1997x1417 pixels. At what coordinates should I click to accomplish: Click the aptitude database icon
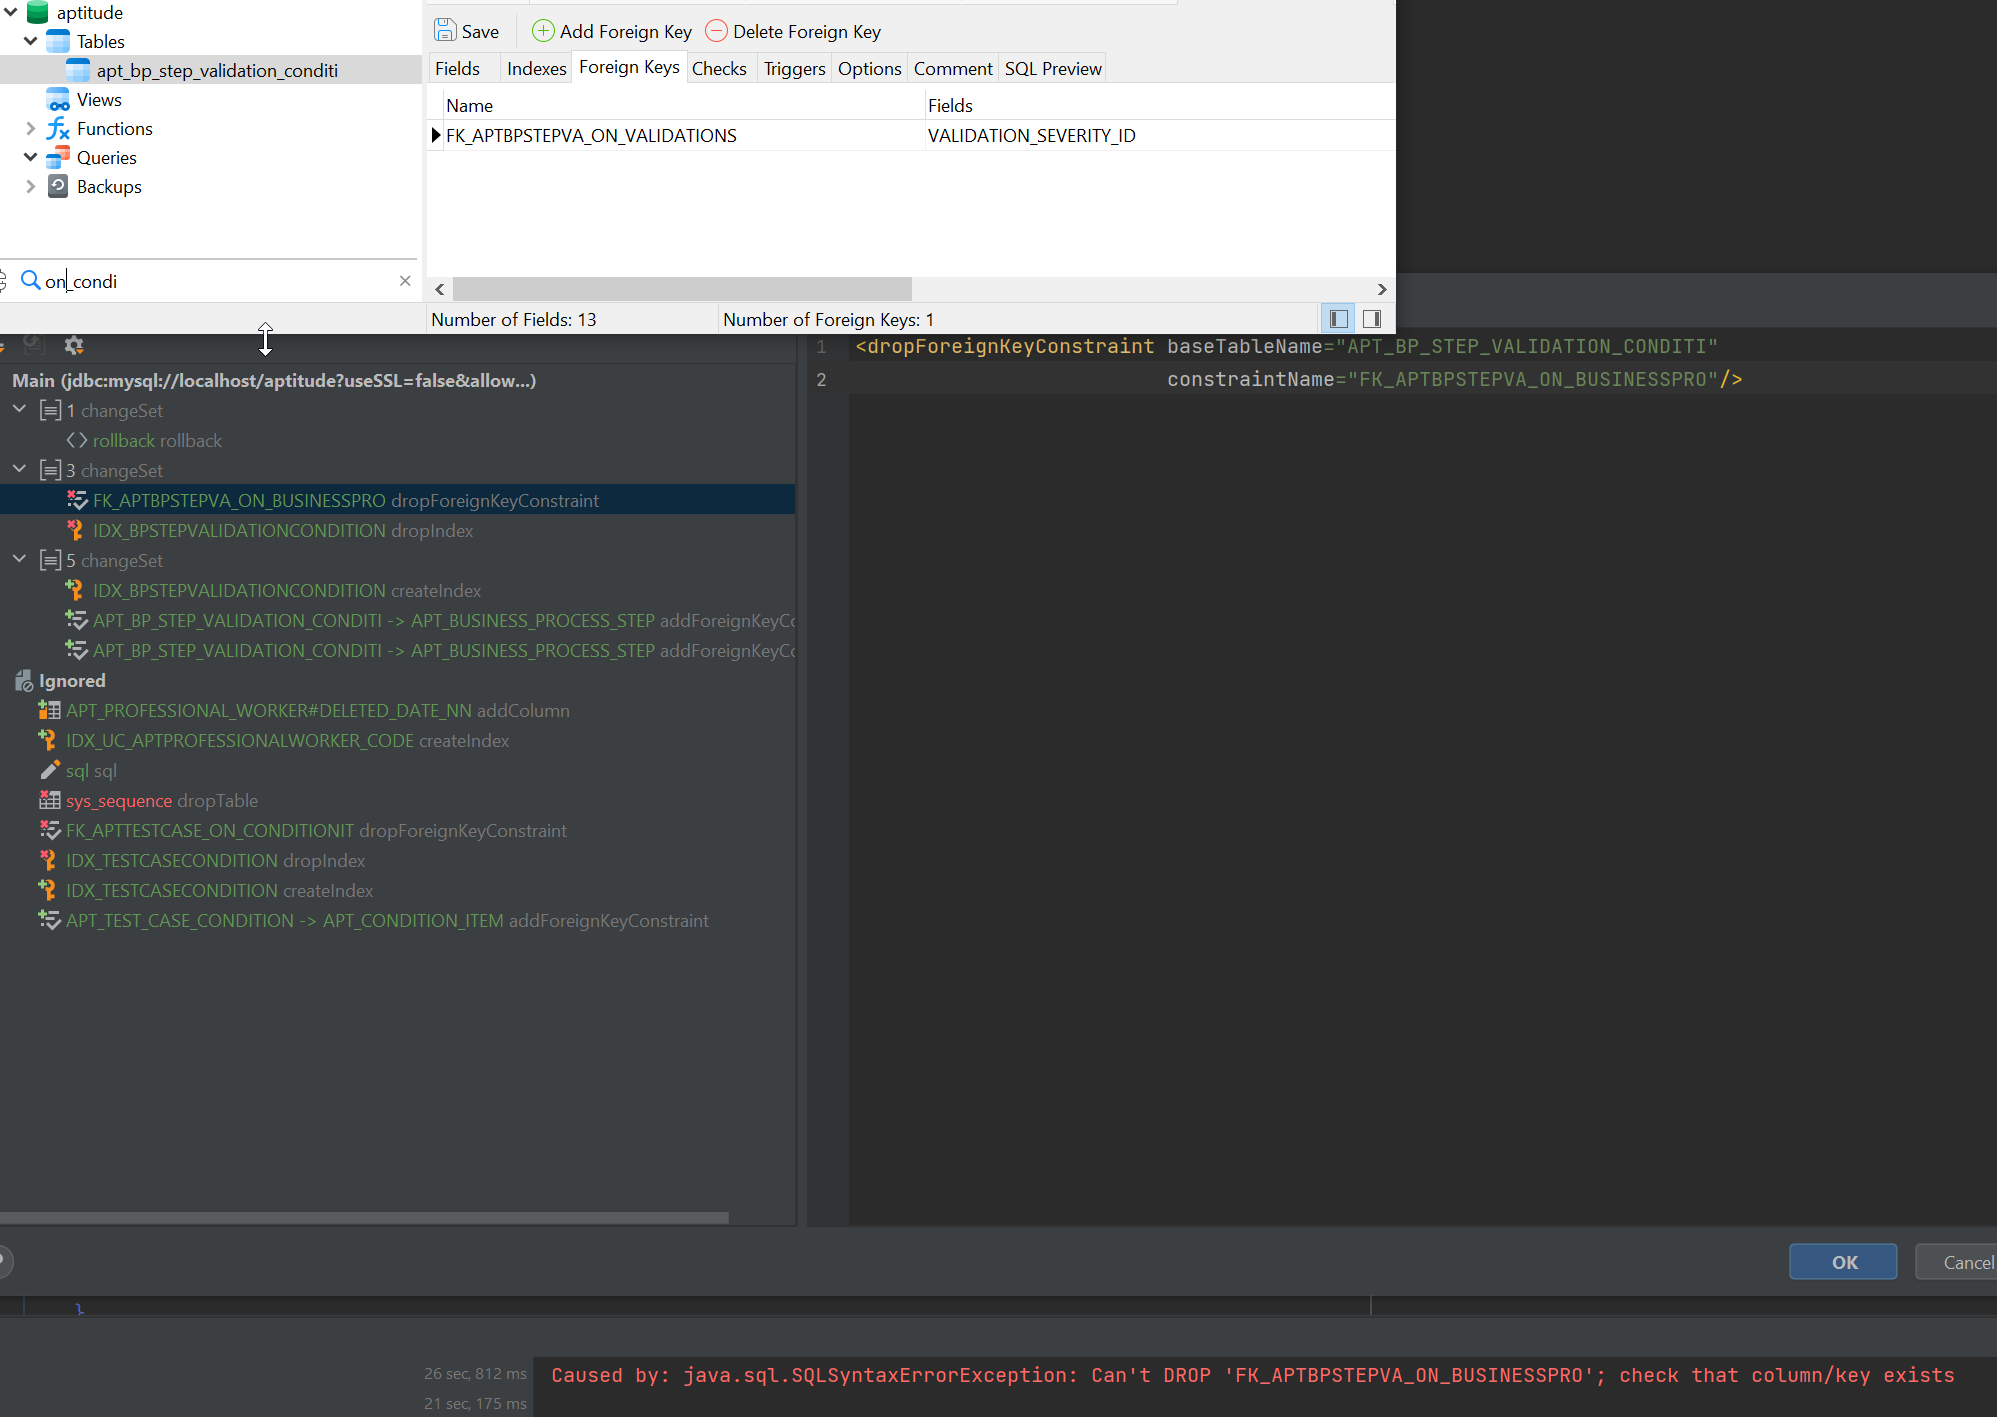38,12
